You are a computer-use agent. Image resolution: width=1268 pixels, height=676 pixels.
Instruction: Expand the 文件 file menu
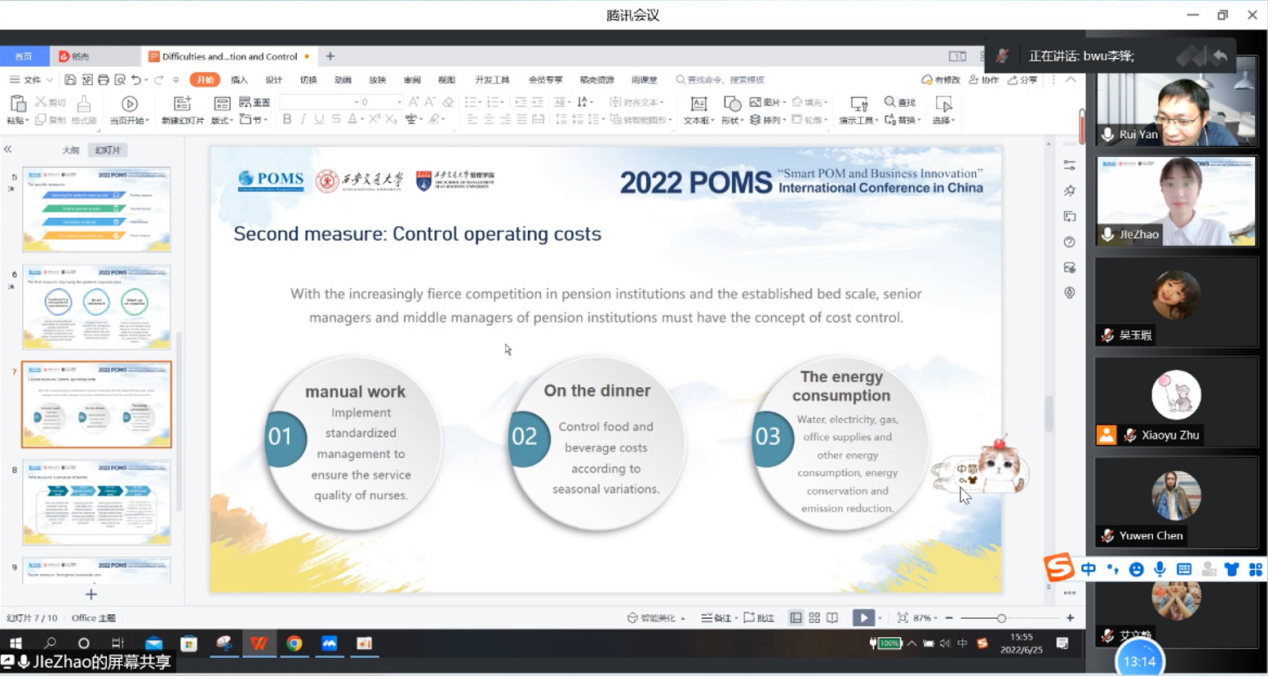31,80
